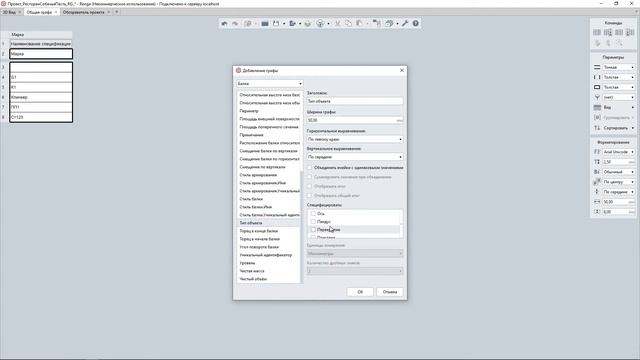This screenshot has height=360, width=640.
Task: Click the font icon in Форматирование
Action: 597,152
